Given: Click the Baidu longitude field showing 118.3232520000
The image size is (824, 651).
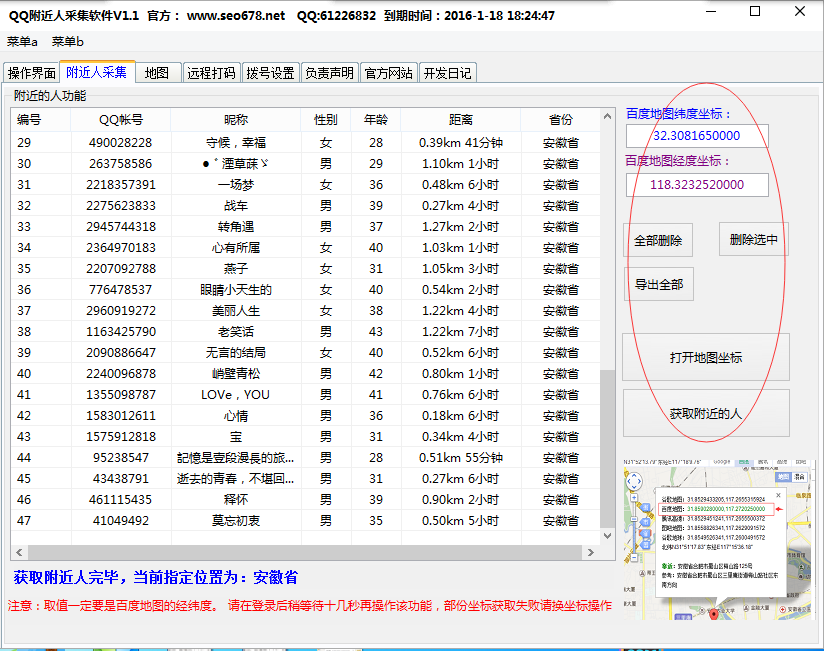Looking at the screenshot, I should click(697, 185).
